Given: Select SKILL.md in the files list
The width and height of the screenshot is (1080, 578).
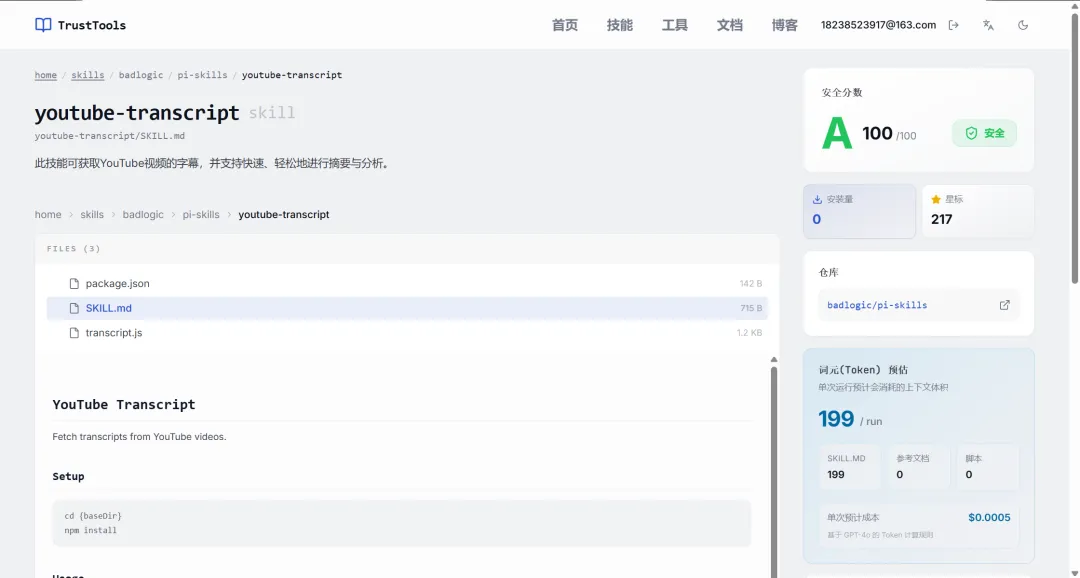Looking at the screenshot, I should 407,308.
